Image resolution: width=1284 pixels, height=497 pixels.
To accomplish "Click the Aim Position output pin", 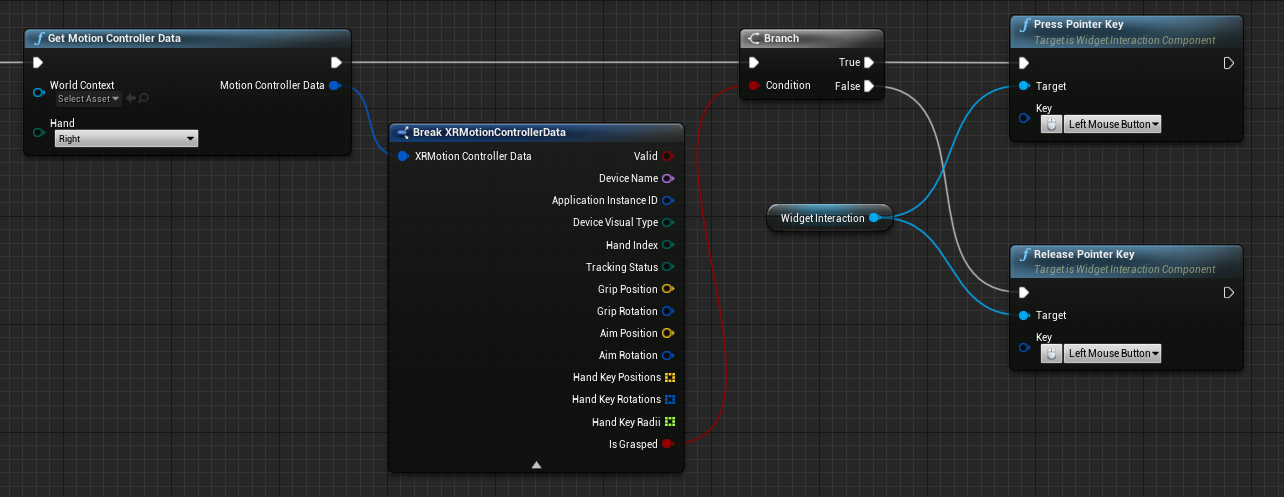I will 668,333.
